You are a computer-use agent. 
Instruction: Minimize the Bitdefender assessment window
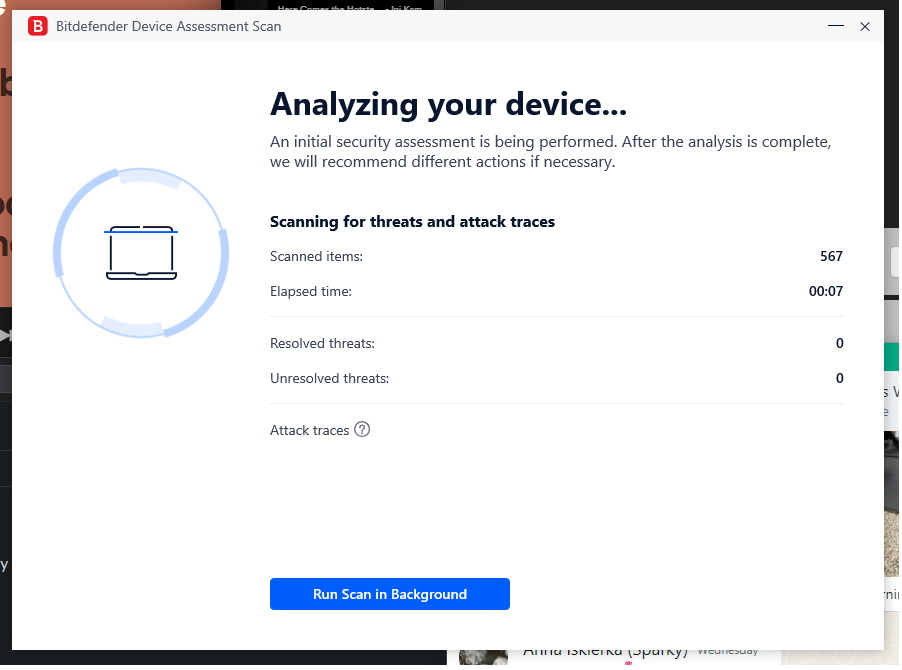point(832,26)
